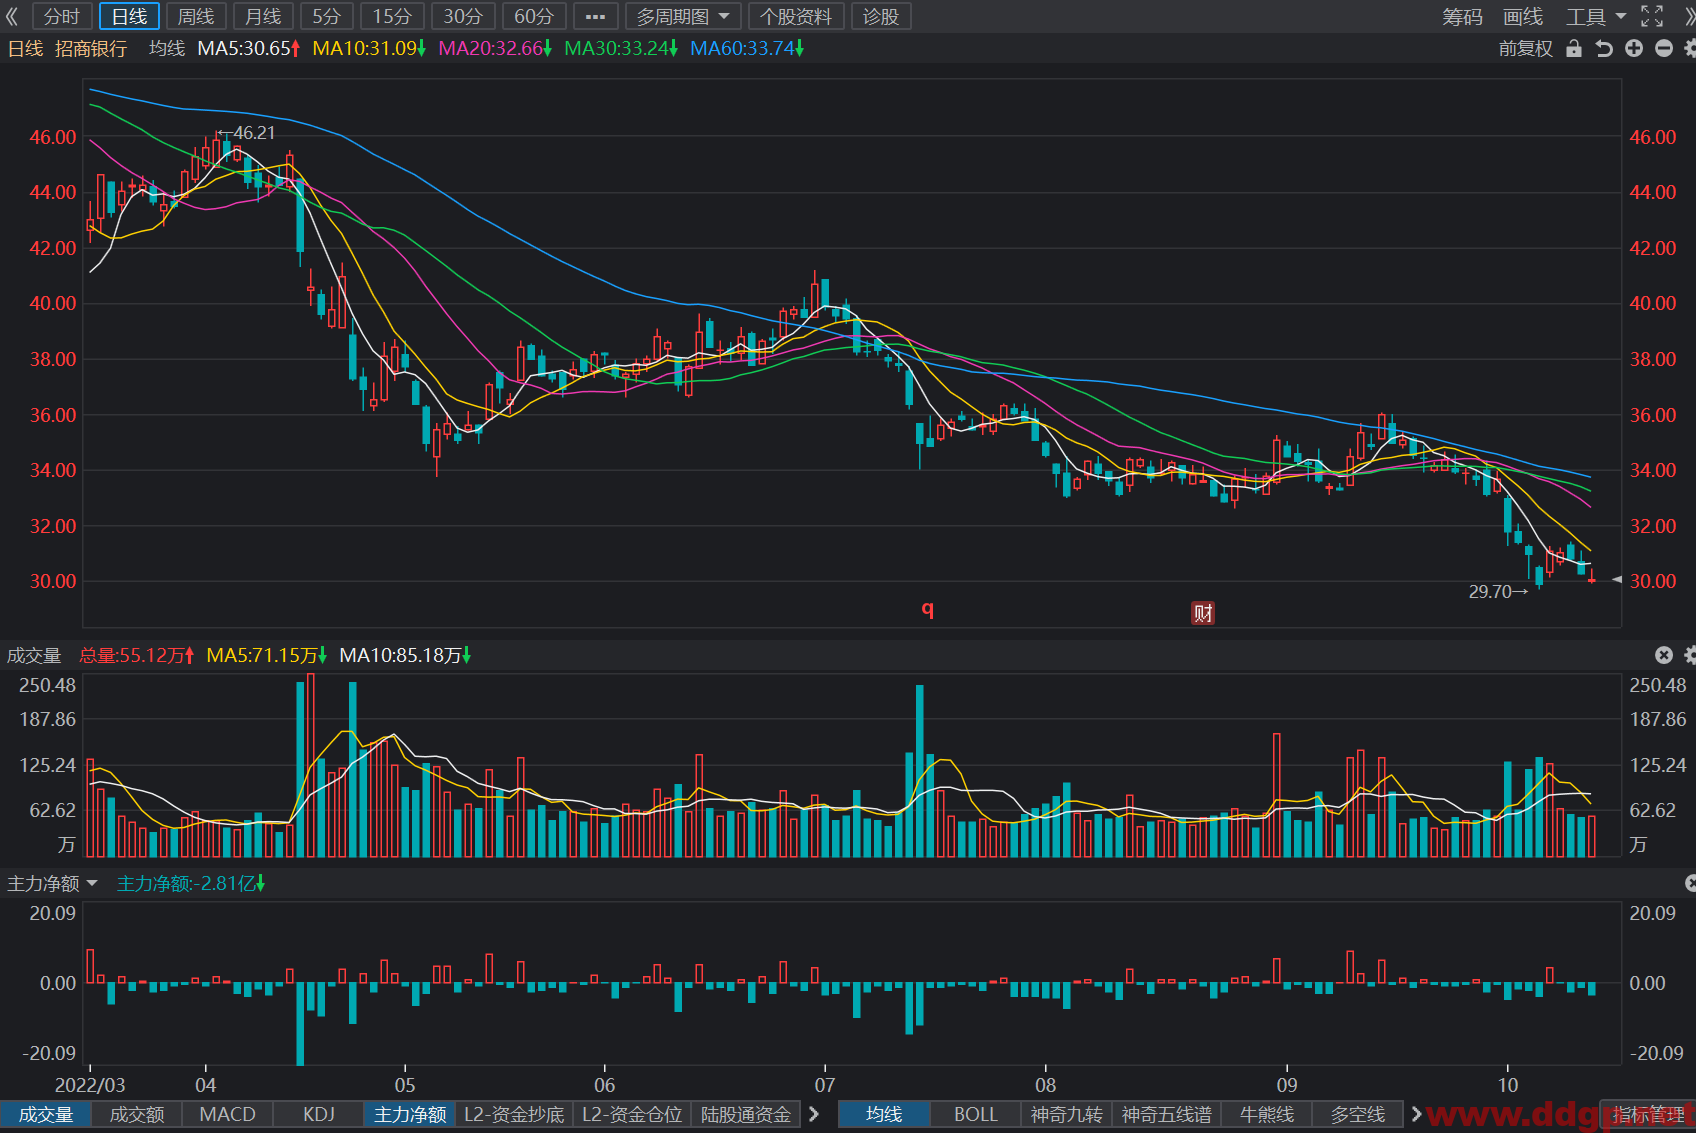Image resolution: width=1696 pixels, height=1133 pixels.
Task: Select BOLL overlay tab
Action: pyautogui.click(x=976, y=1114)
